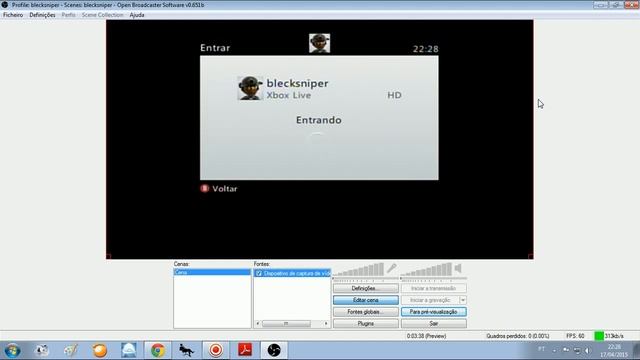Click the Fontes horizontal scrollbar thumb
Screen dimensions: 640x360
point(286,324)
